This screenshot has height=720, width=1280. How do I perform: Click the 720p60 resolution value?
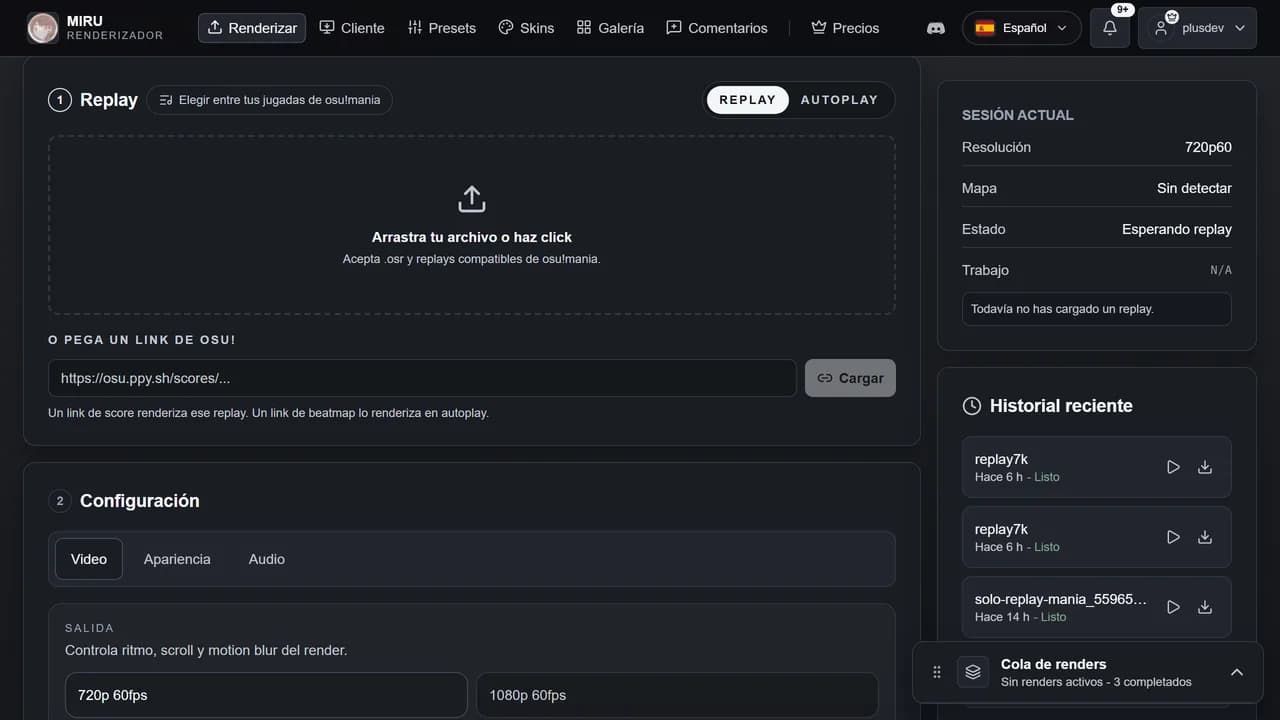(x=1208, y=147)
